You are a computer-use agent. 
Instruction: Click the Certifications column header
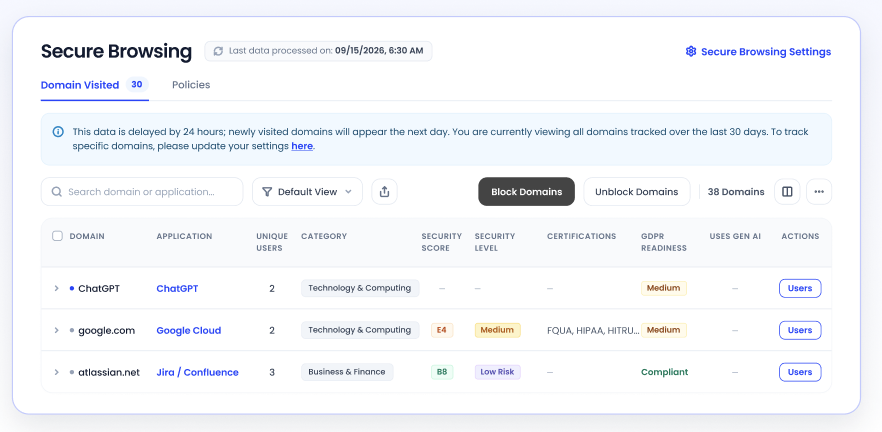pos(582,236)
